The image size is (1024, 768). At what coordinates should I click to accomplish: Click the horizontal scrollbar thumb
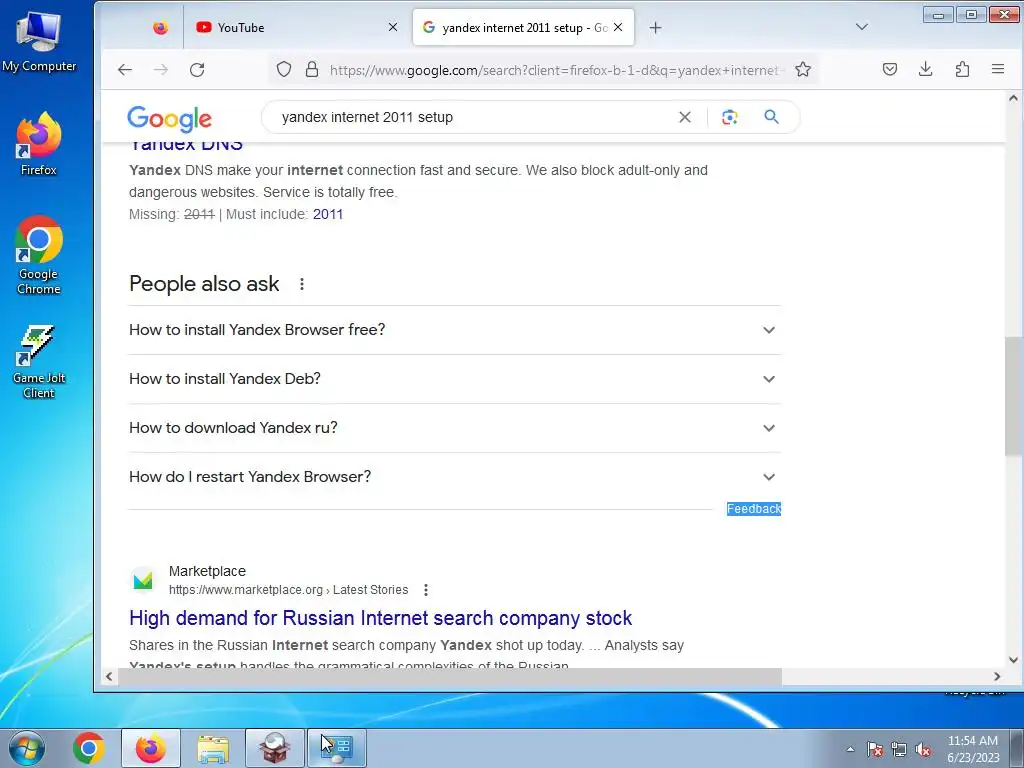[x=449, y=677]
